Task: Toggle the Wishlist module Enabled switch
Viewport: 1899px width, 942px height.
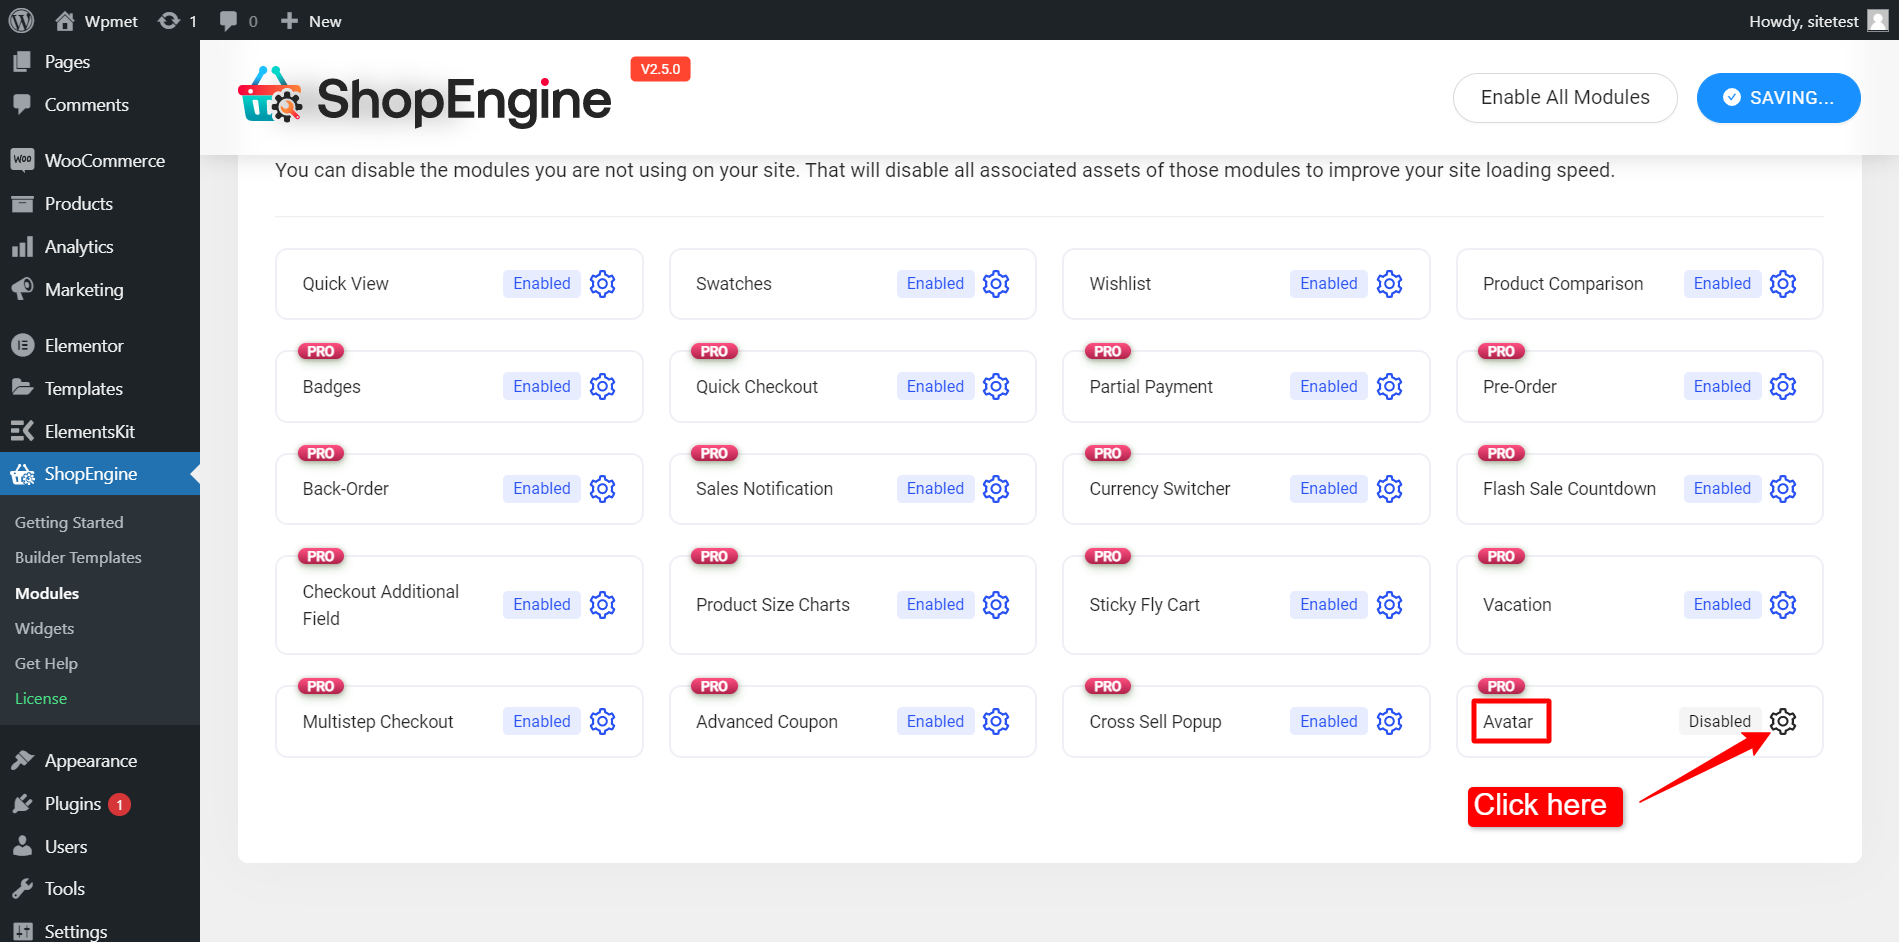Action: pos(1327,284)
